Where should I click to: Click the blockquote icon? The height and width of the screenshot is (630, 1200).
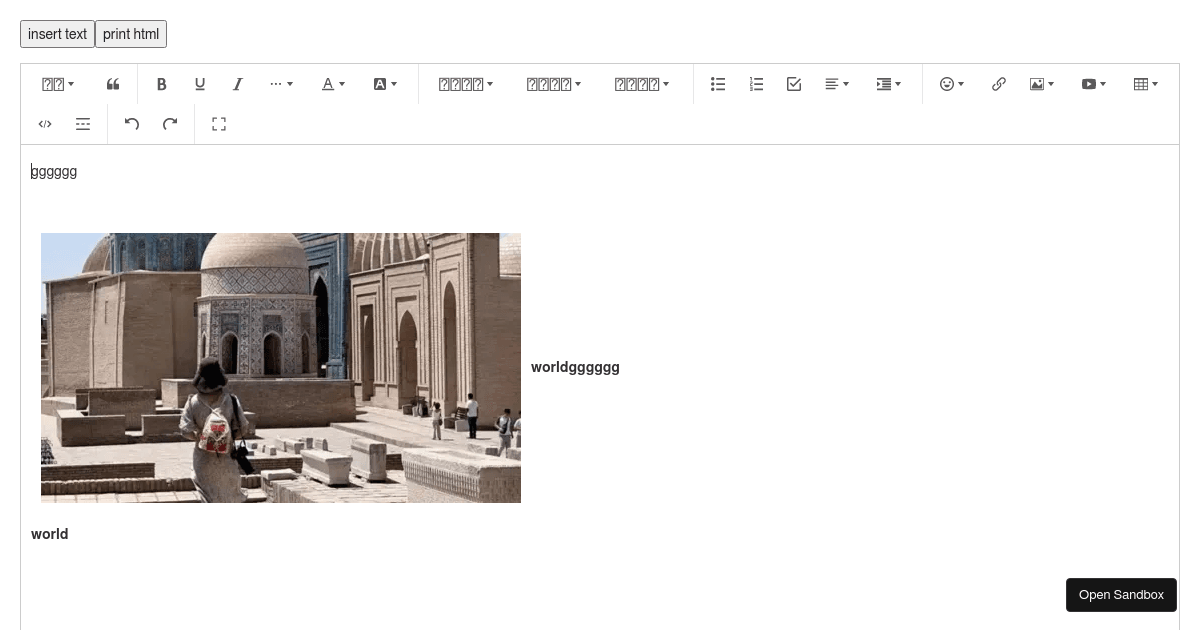coord(113,84)
